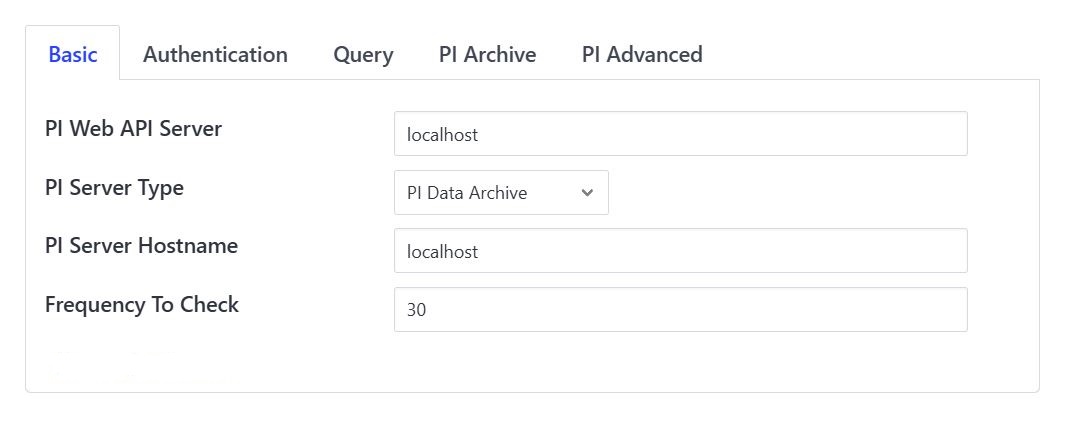1067x421 pixels.
Task: Click into the PI Server Hostname field
Action: coord(680,251)
